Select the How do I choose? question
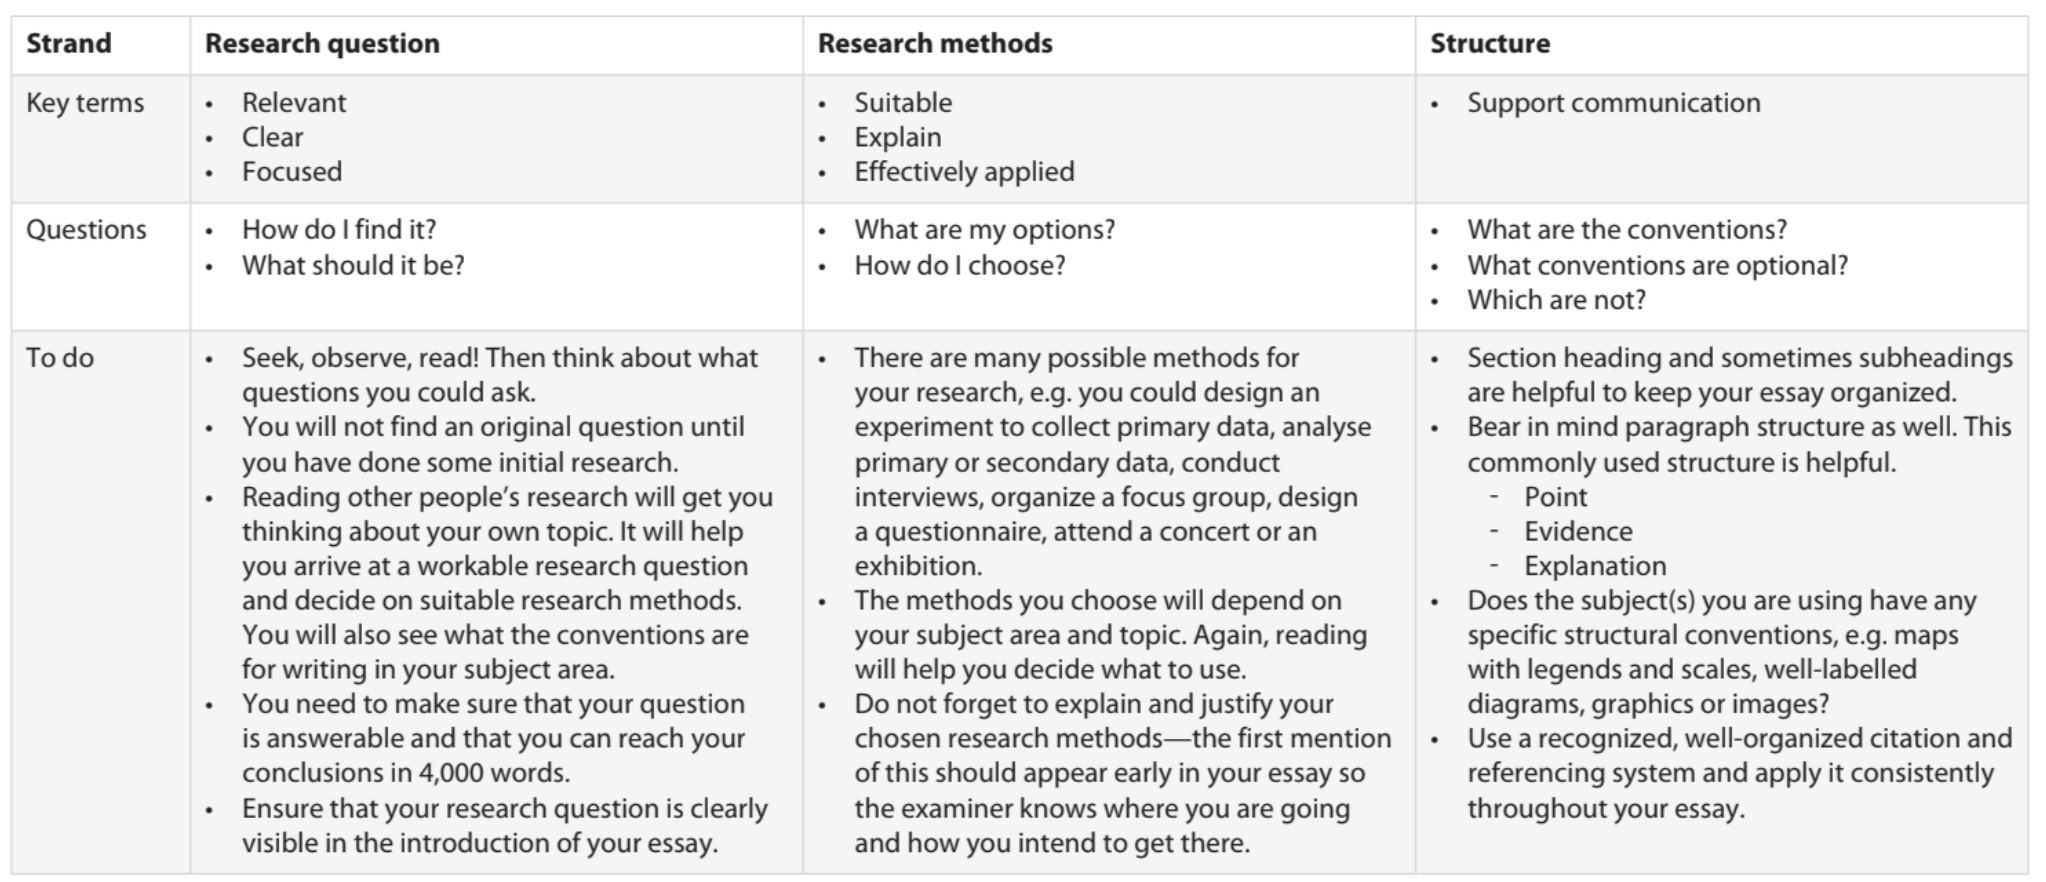Viewport: 2046px width, 882px height. [960, 265]
